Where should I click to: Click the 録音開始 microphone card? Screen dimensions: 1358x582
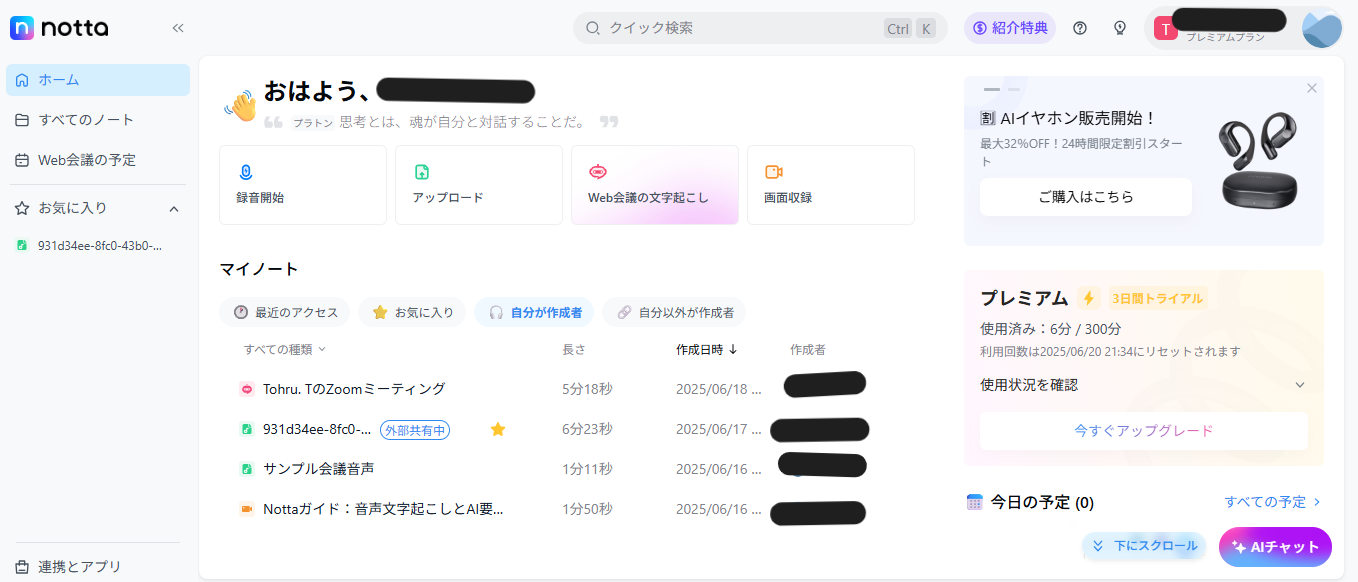[303, 185]
